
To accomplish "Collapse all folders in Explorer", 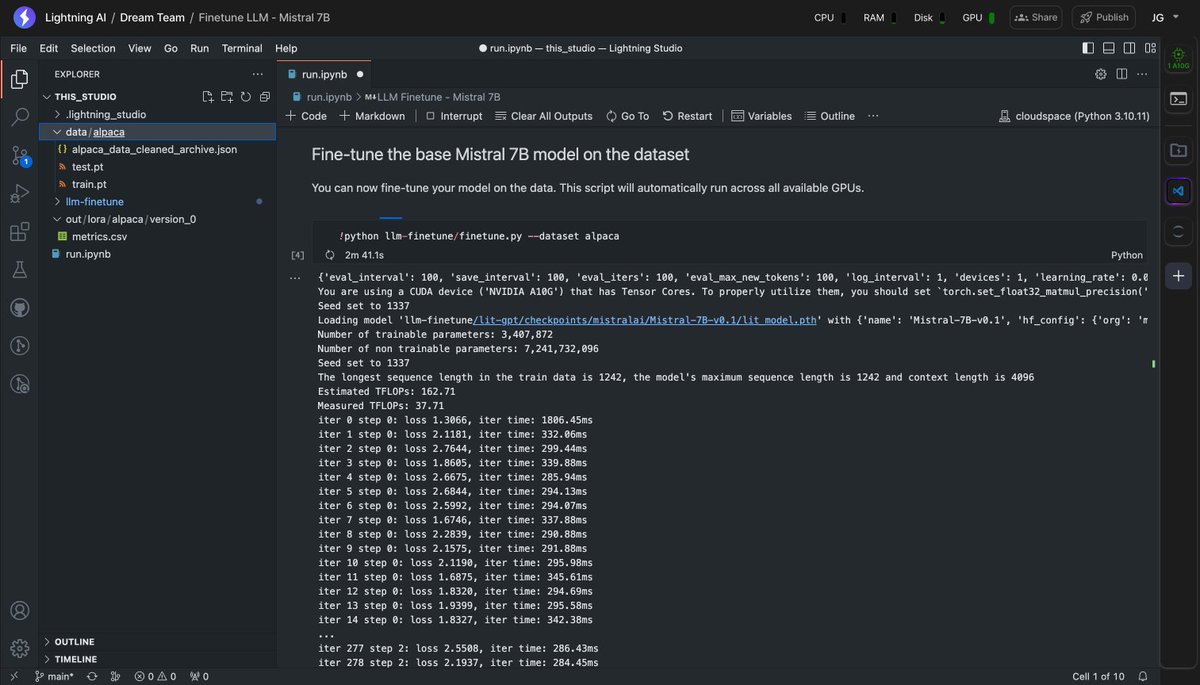I will tap(264, 97).
